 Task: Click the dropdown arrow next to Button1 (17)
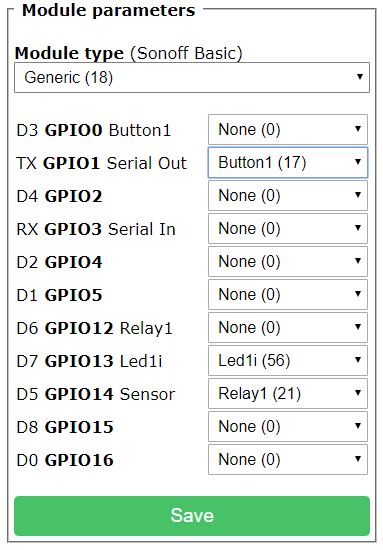point(358,162)
